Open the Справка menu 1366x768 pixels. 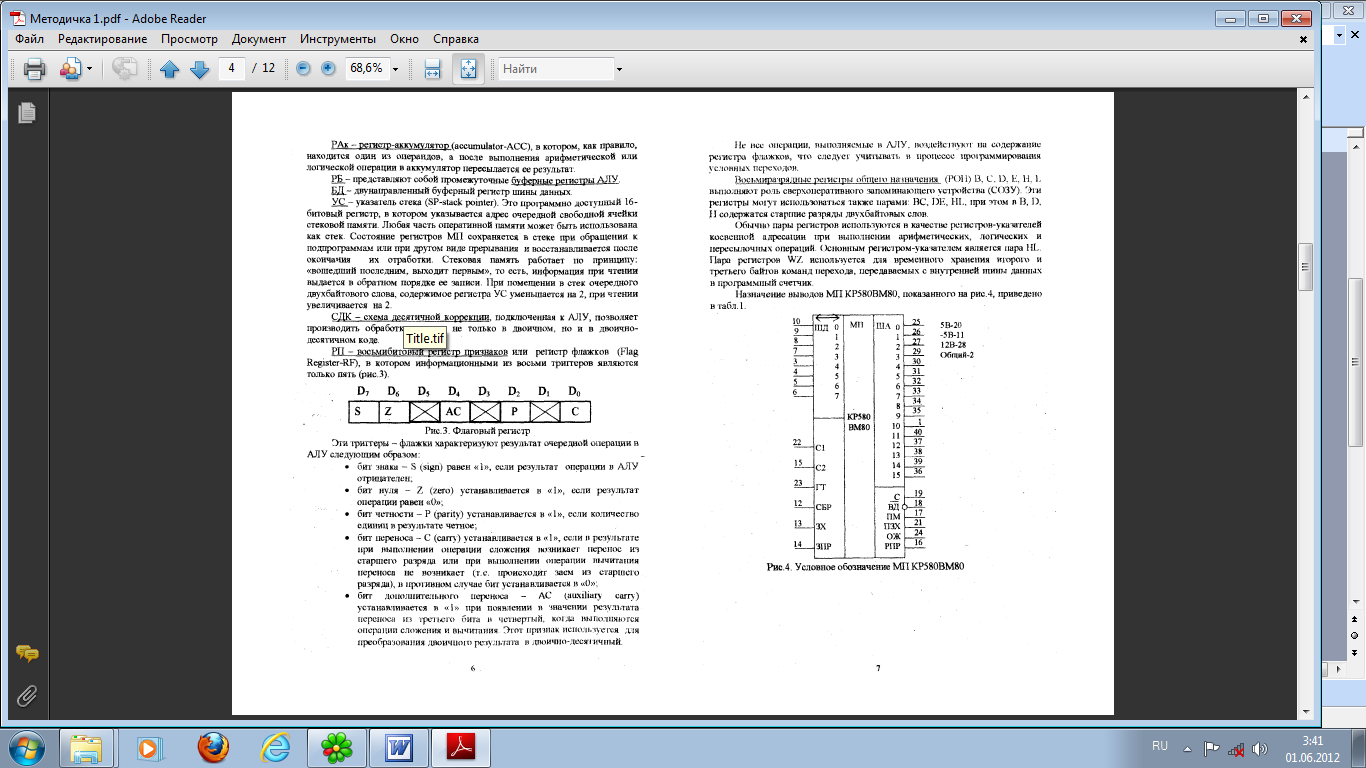tap(456, 39)
